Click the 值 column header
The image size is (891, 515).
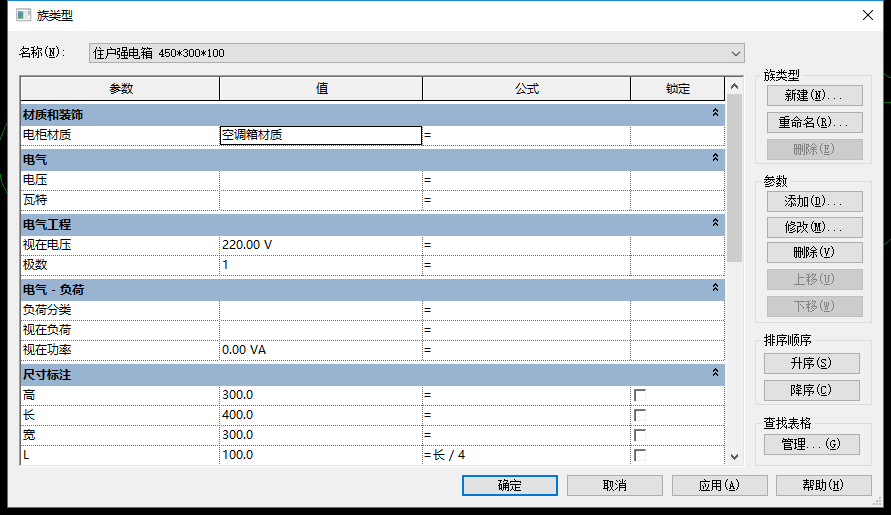(321, 89)
